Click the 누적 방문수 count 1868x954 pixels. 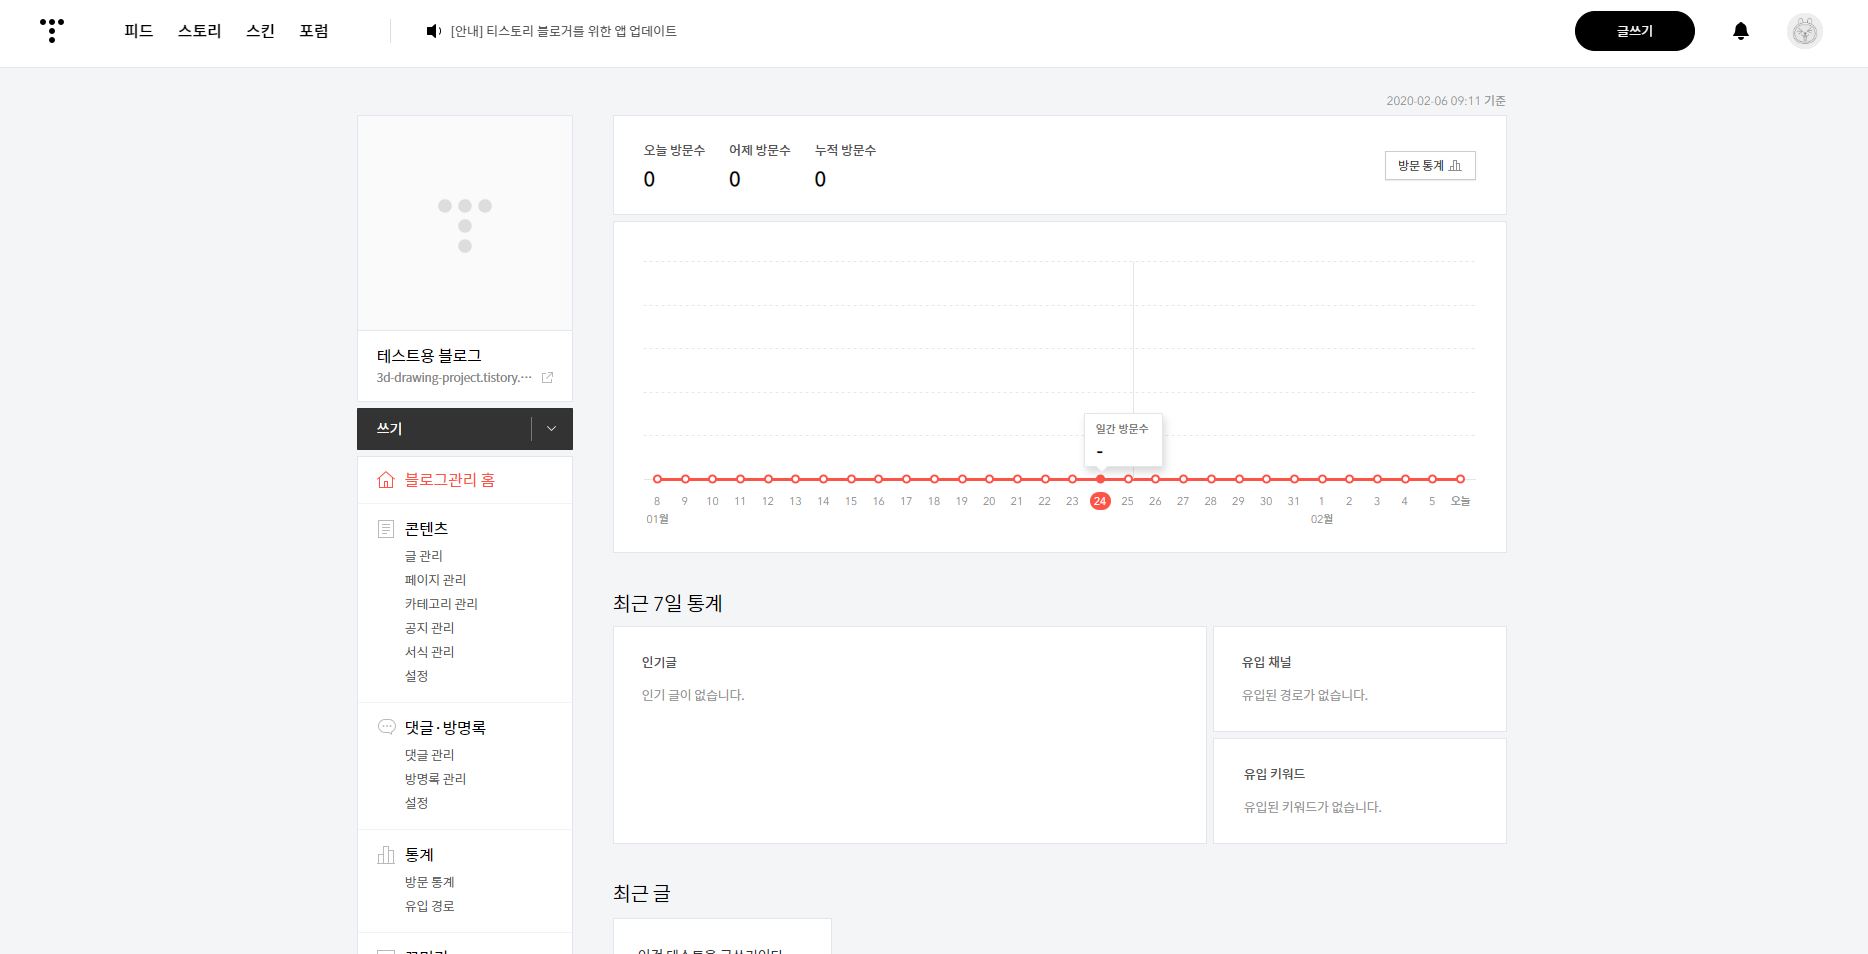pyautogui.click(x=820, y=180)
